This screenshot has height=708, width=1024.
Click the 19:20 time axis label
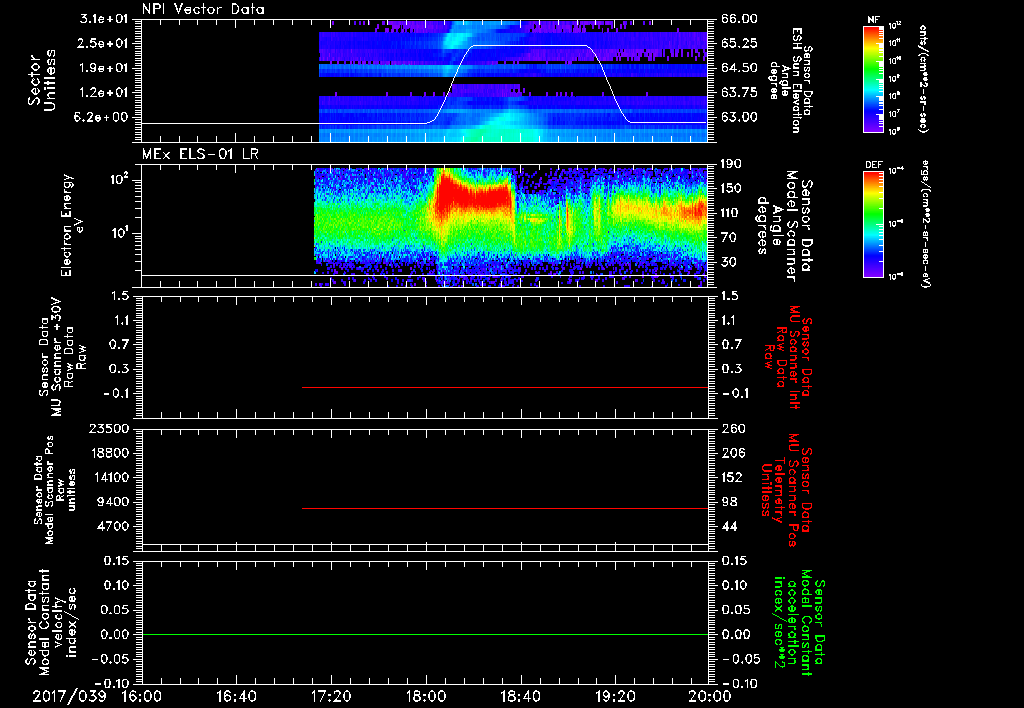click(615, 696)
